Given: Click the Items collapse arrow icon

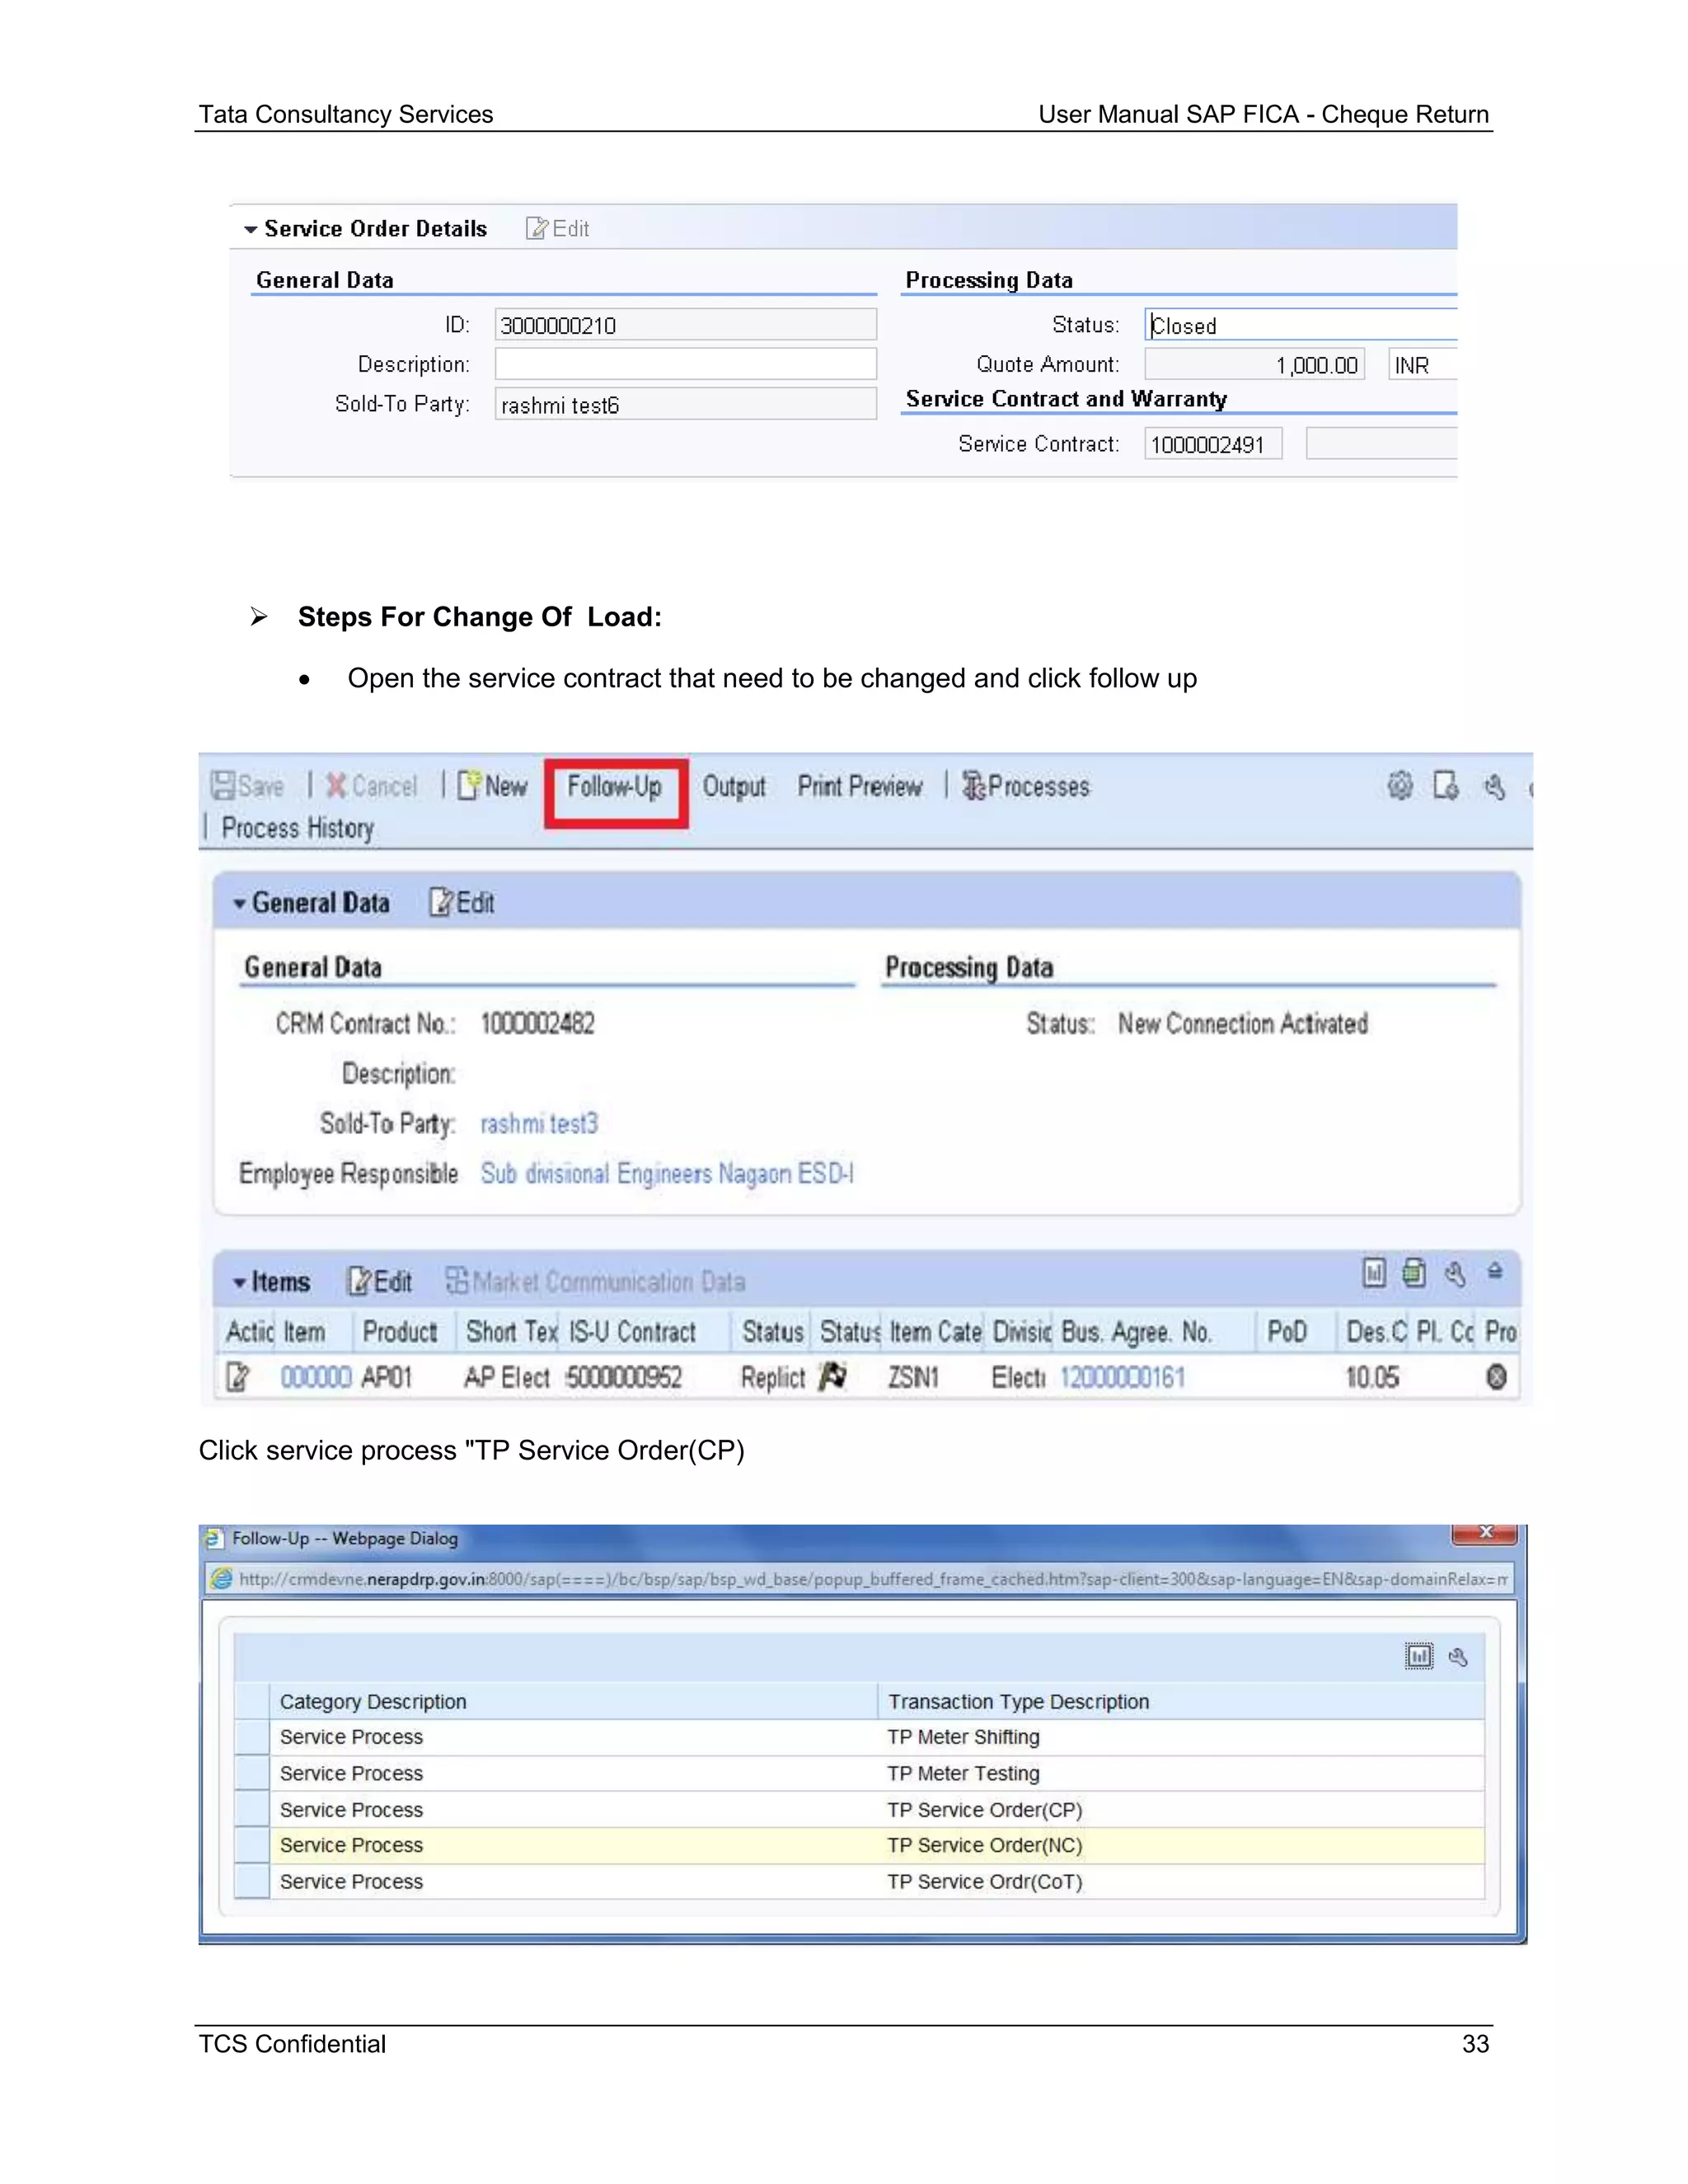Looking at the screenshot, I should (1495, 1271).
